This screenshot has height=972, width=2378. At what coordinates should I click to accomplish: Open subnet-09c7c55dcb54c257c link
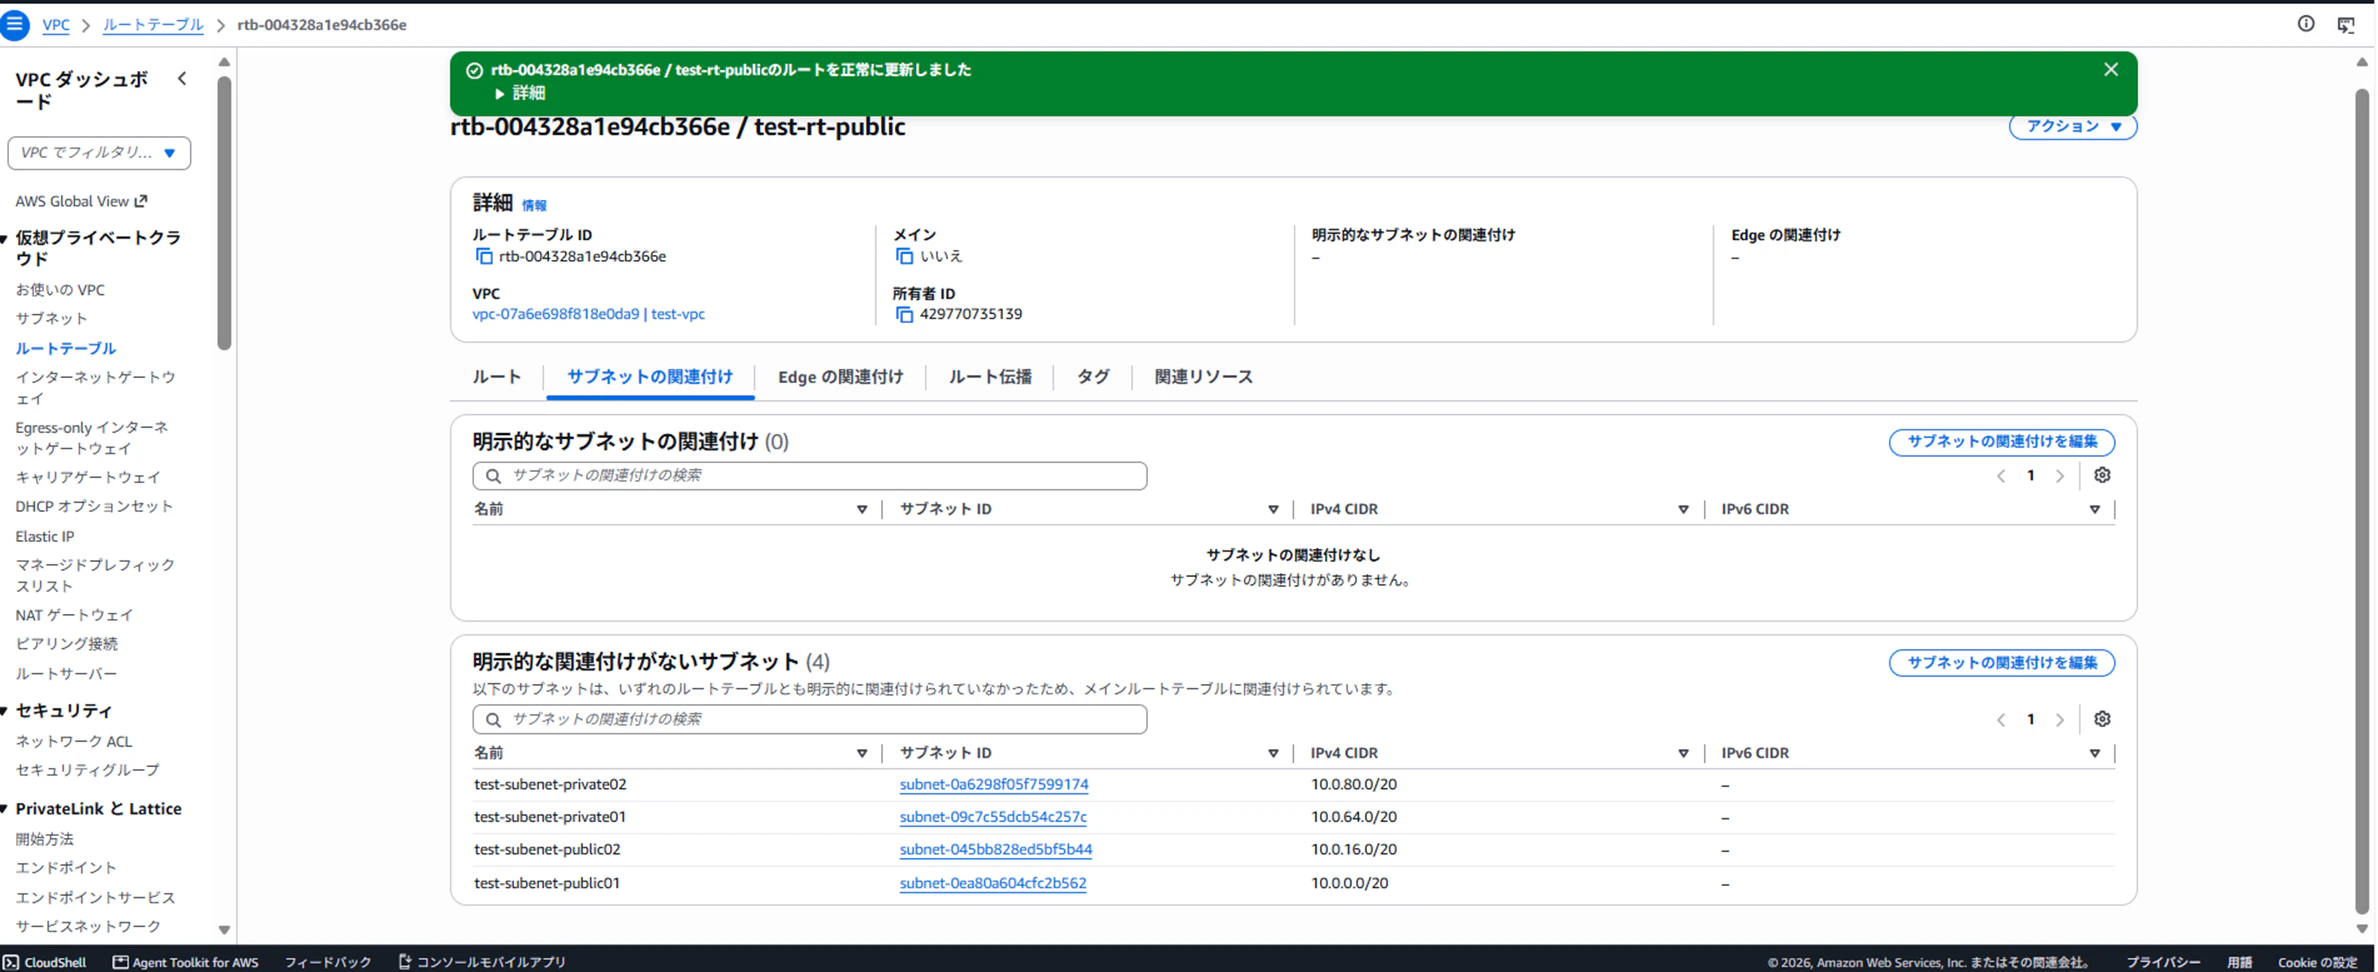(x=993, y=817)
